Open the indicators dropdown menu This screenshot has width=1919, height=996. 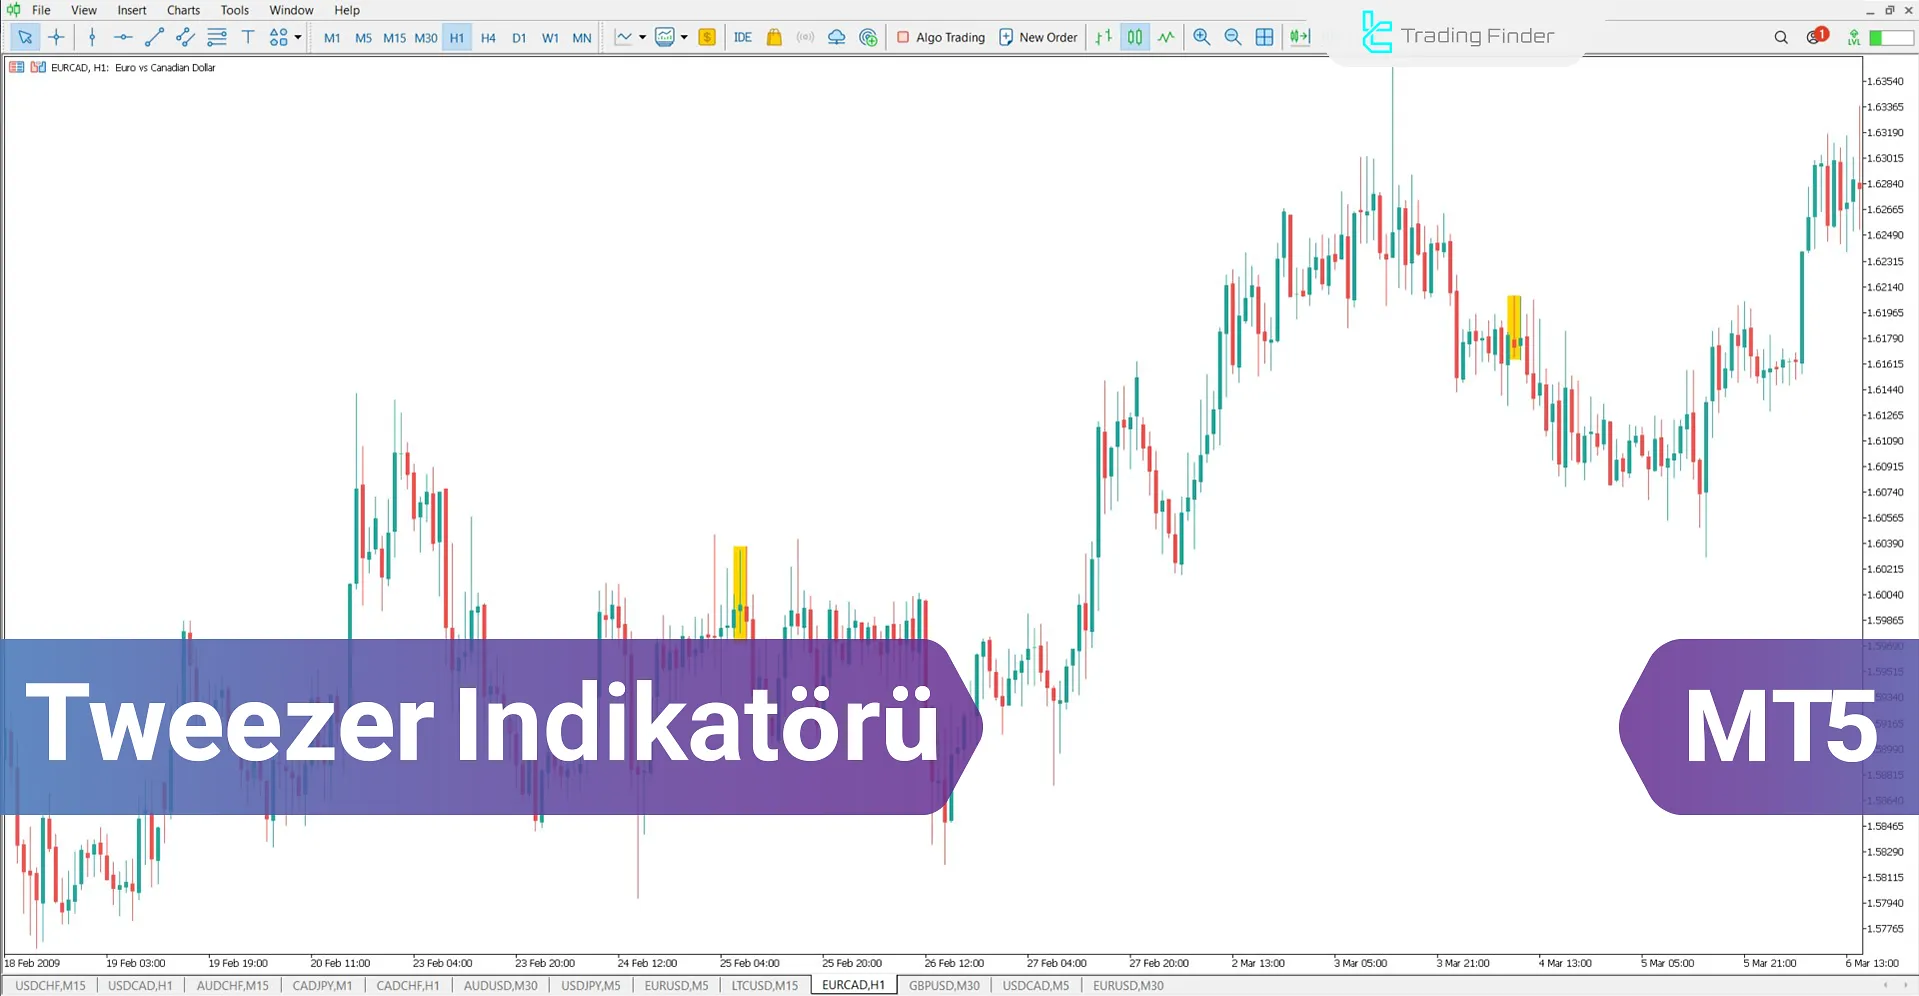click(643, 37)
